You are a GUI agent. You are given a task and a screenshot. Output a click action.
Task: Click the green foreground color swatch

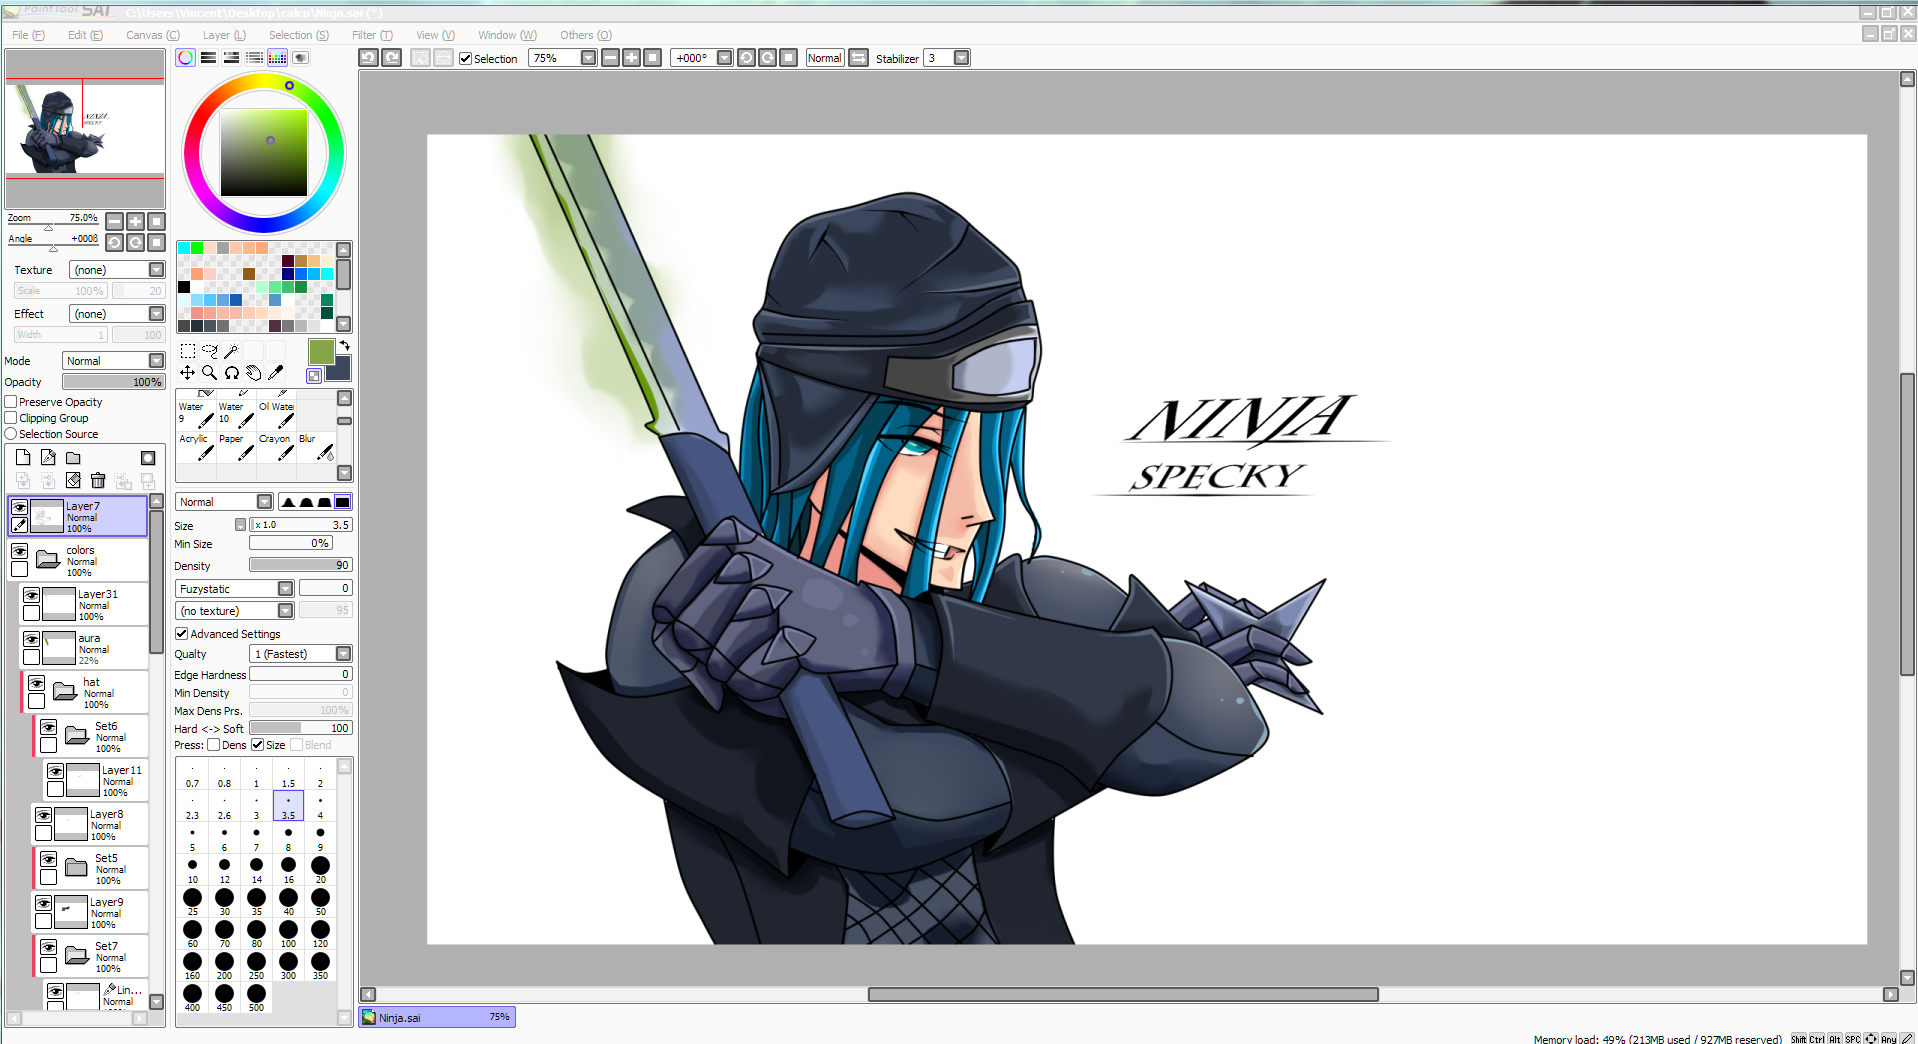pyautogui.click(x=320, y=351)
